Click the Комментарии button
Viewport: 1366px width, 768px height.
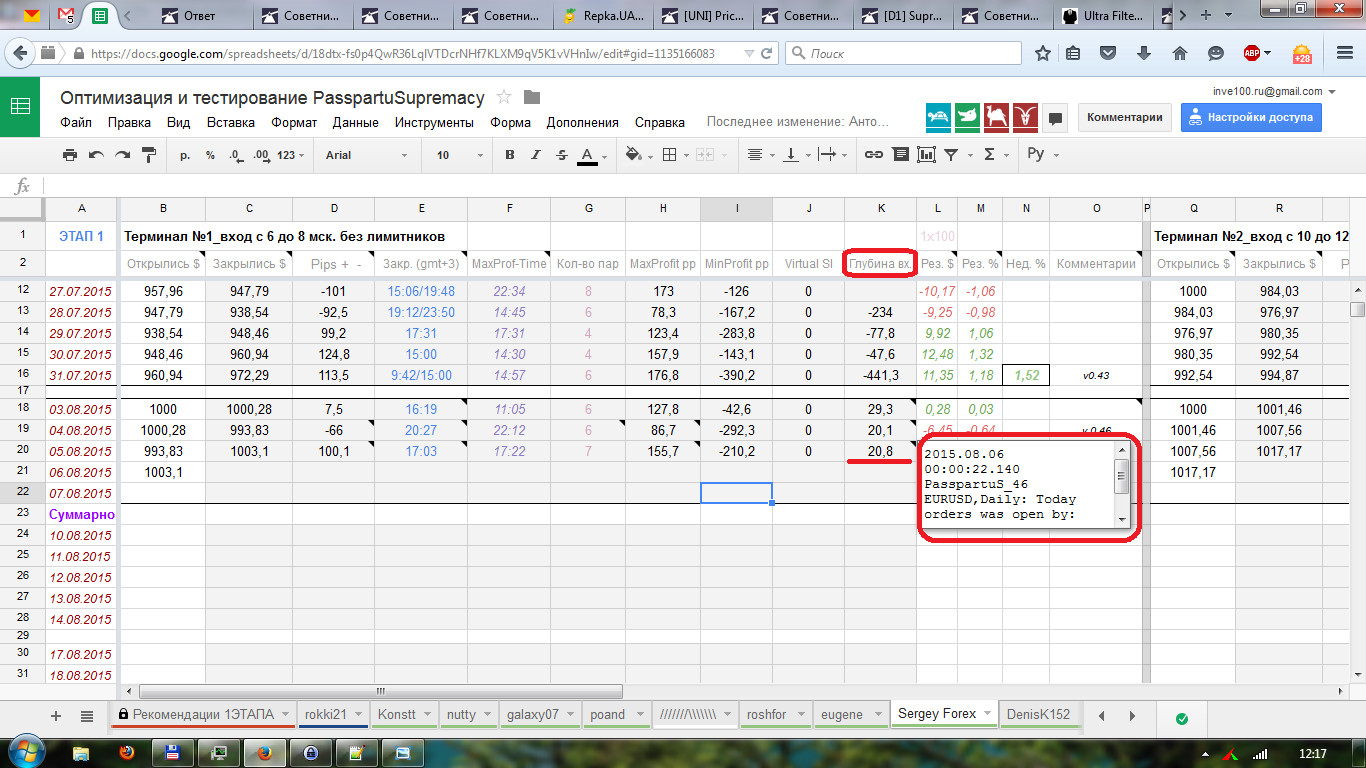pyautogui.click(x=1125, y=117)
